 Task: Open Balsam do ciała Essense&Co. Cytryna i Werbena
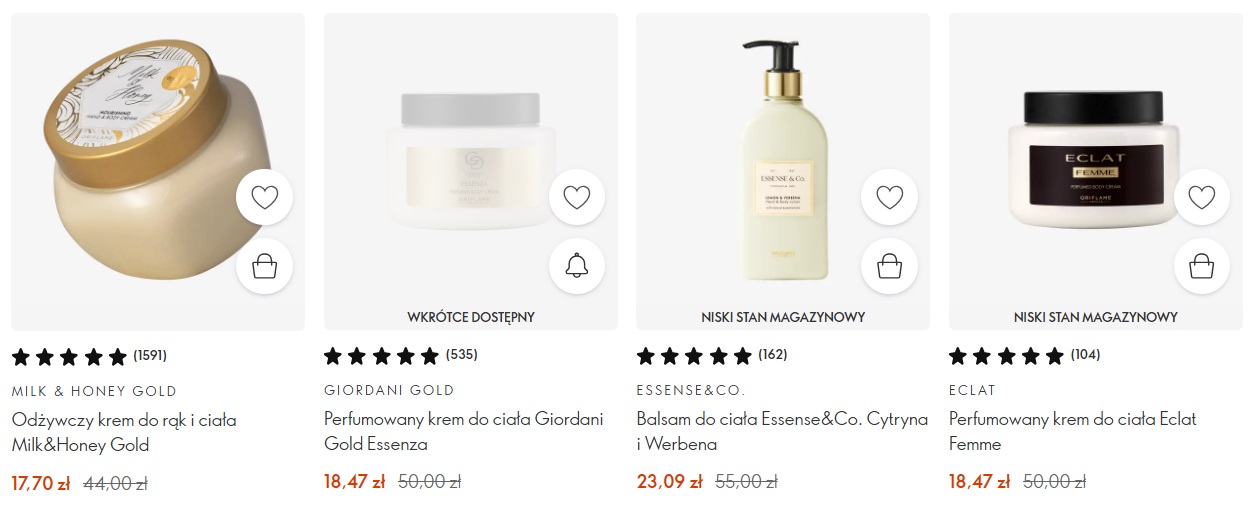pyautogui.click(x=782, y=432)
